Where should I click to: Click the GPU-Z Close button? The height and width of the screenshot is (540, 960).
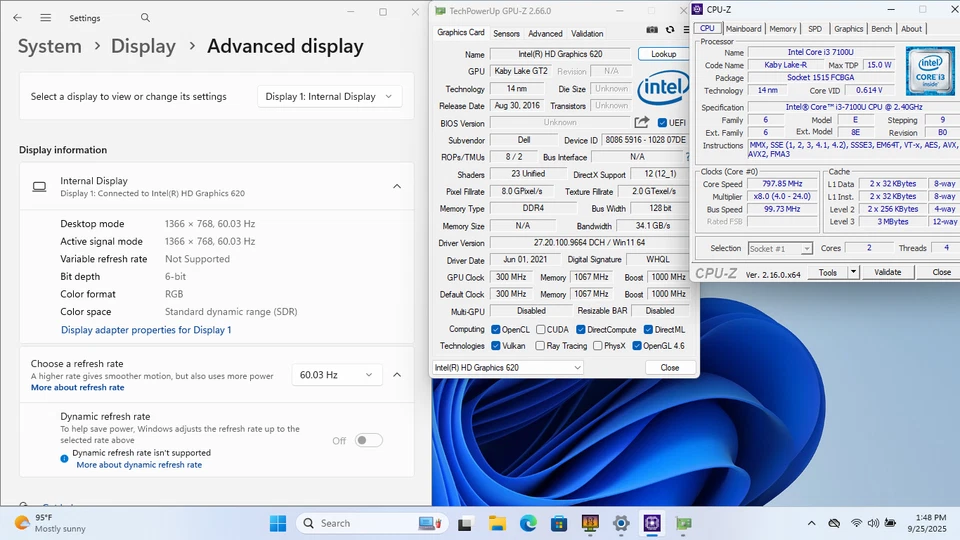click(670, 367)
